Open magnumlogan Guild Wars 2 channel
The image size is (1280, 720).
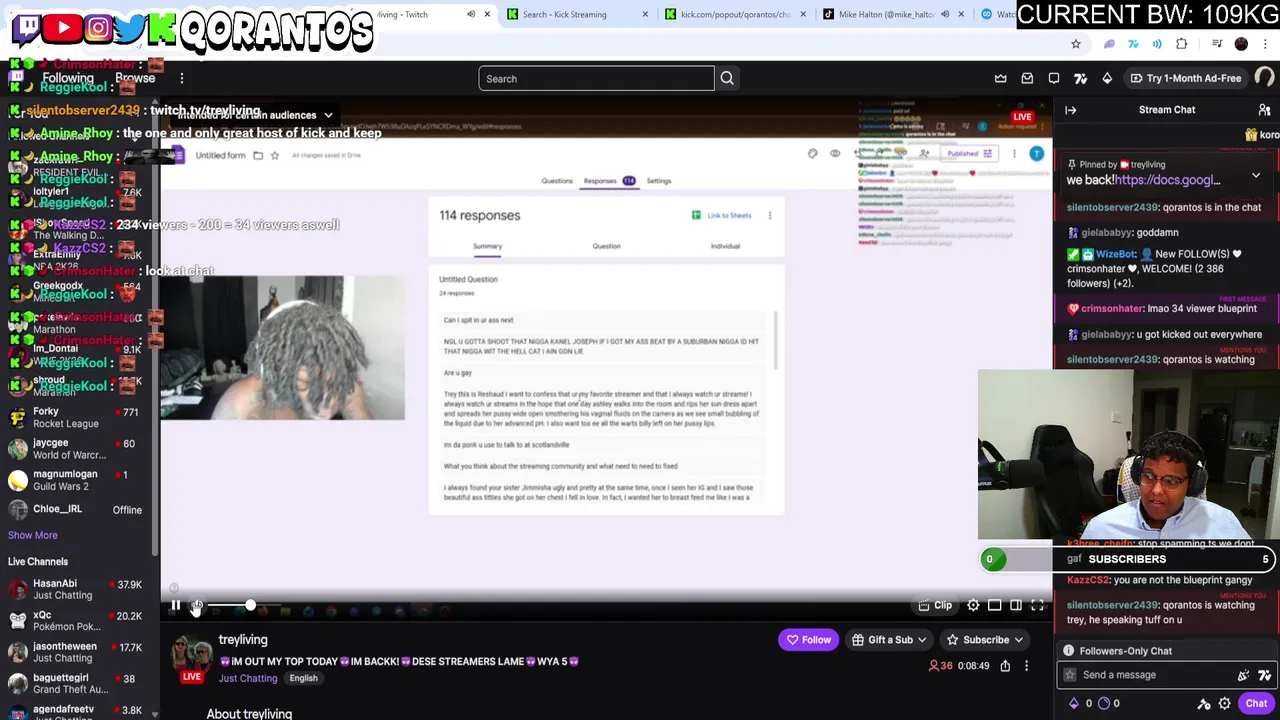(x=76, y=480)
